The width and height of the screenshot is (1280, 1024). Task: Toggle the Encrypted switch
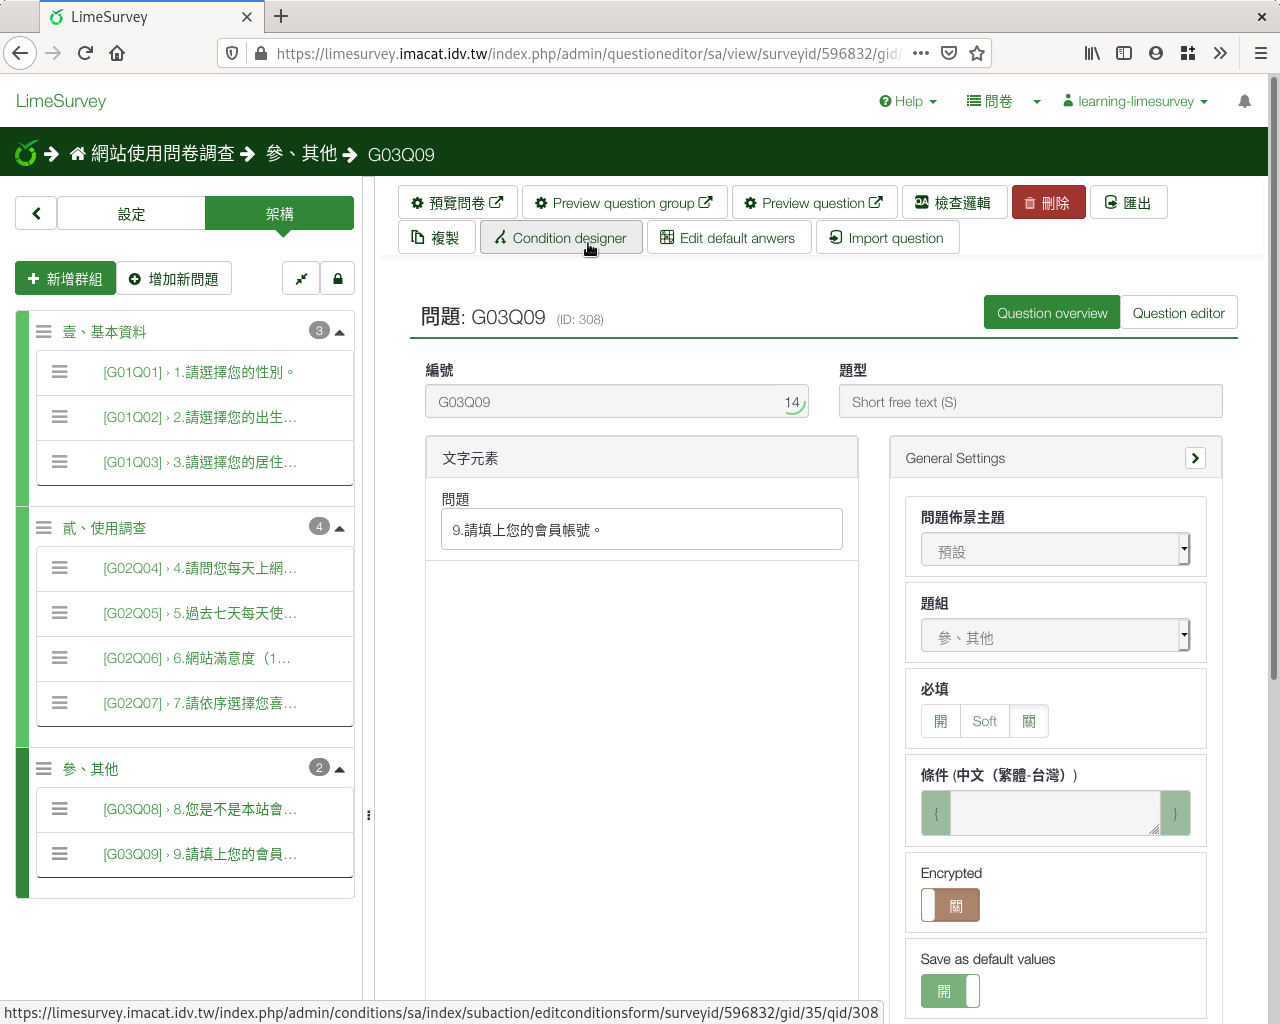950,905
